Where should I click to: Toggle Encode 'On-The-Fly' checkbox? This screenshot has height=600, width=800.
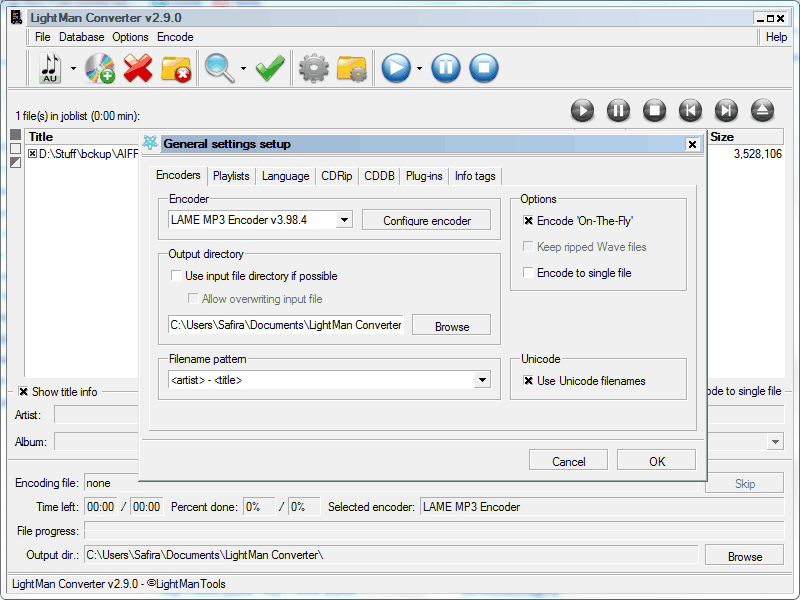click(x=529, y=221)
